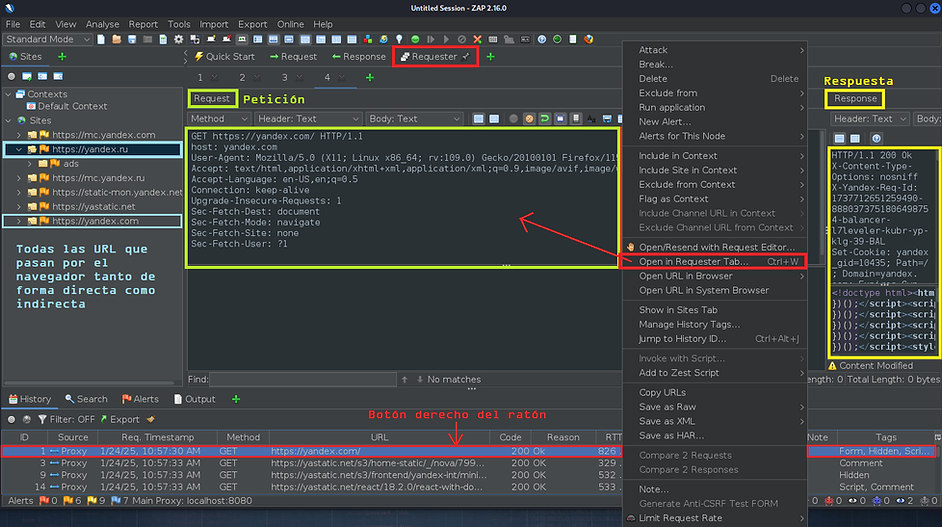This screenshot has height=527, width=942.
Task: Toggle the grey circle button in the request toolbar
Action: click(x=513, y=119)
